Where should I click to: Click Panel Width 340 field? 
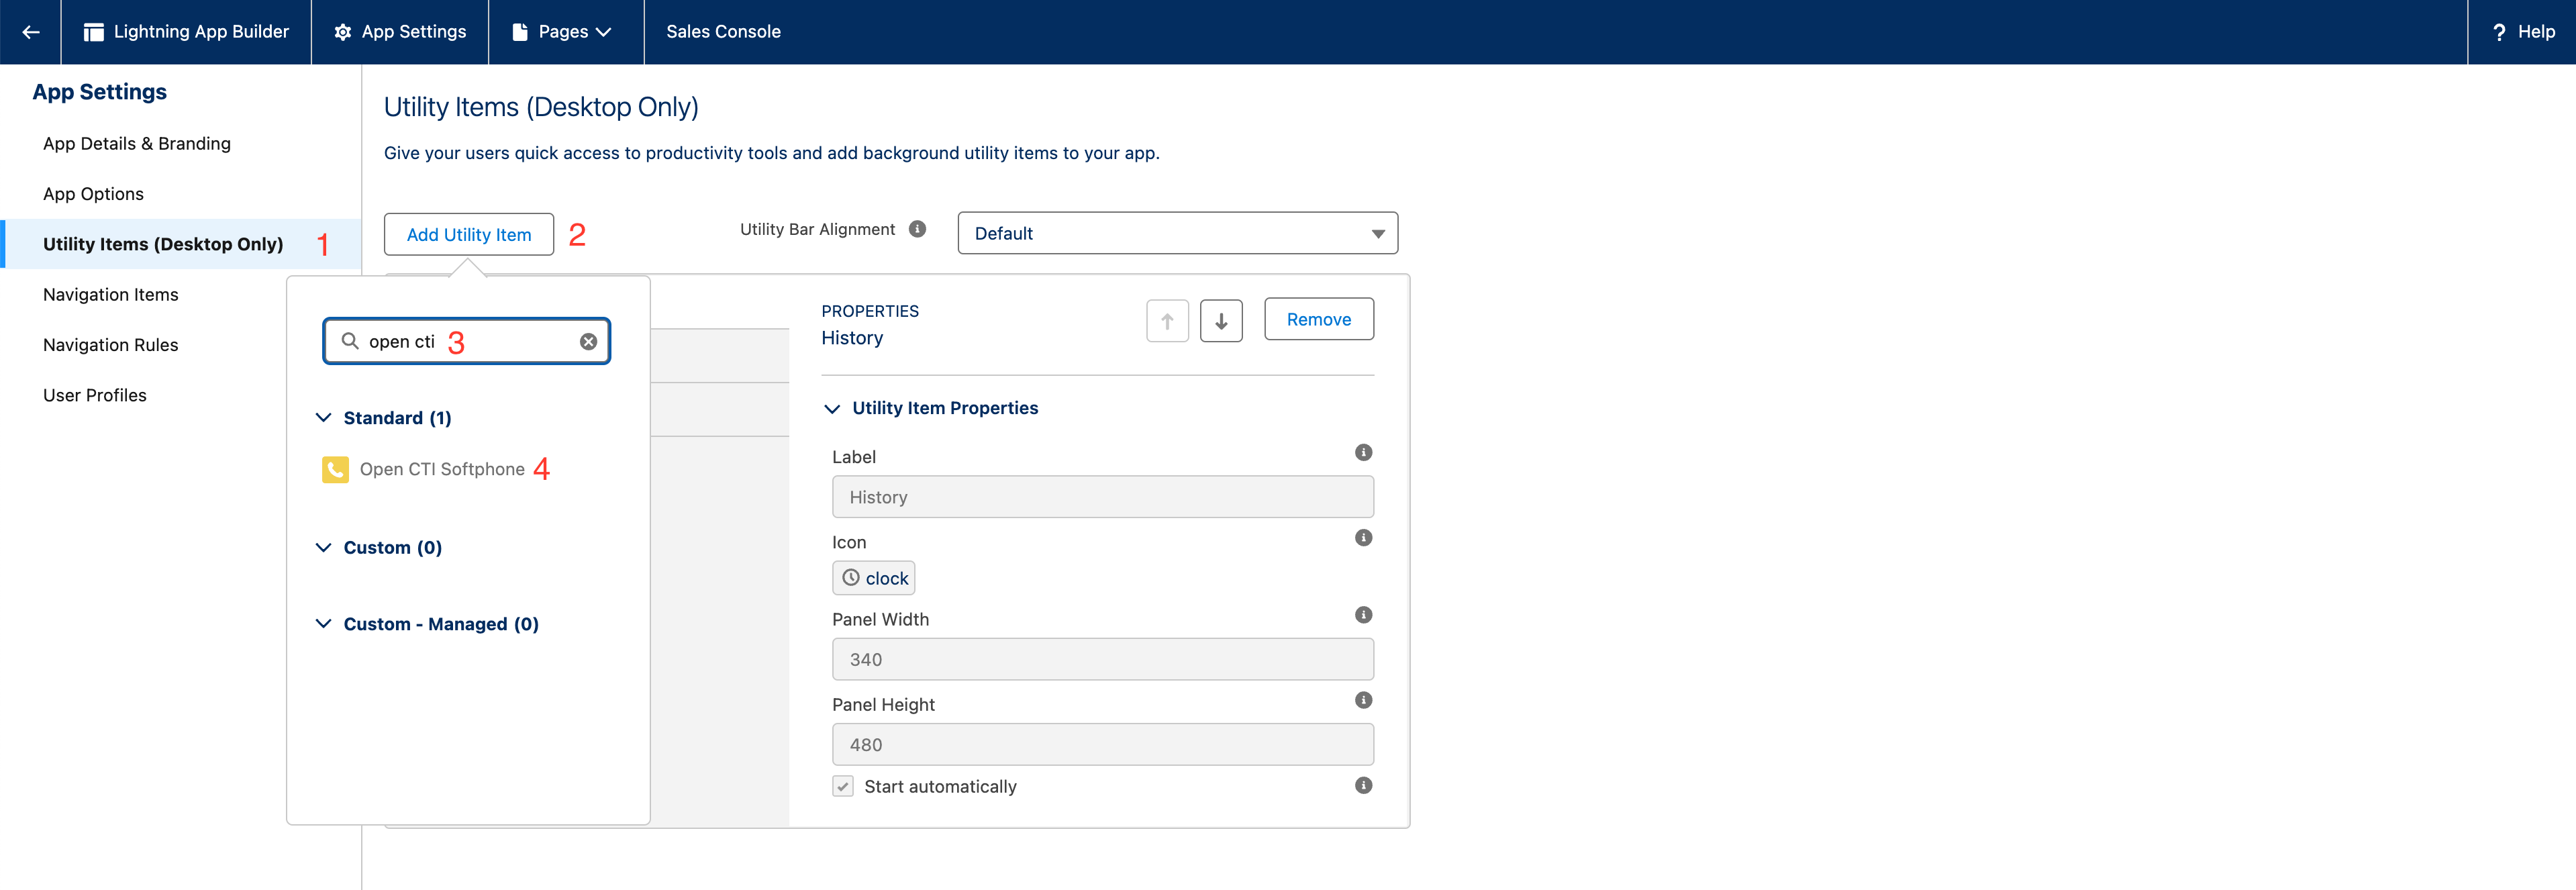pos(1103,659)
